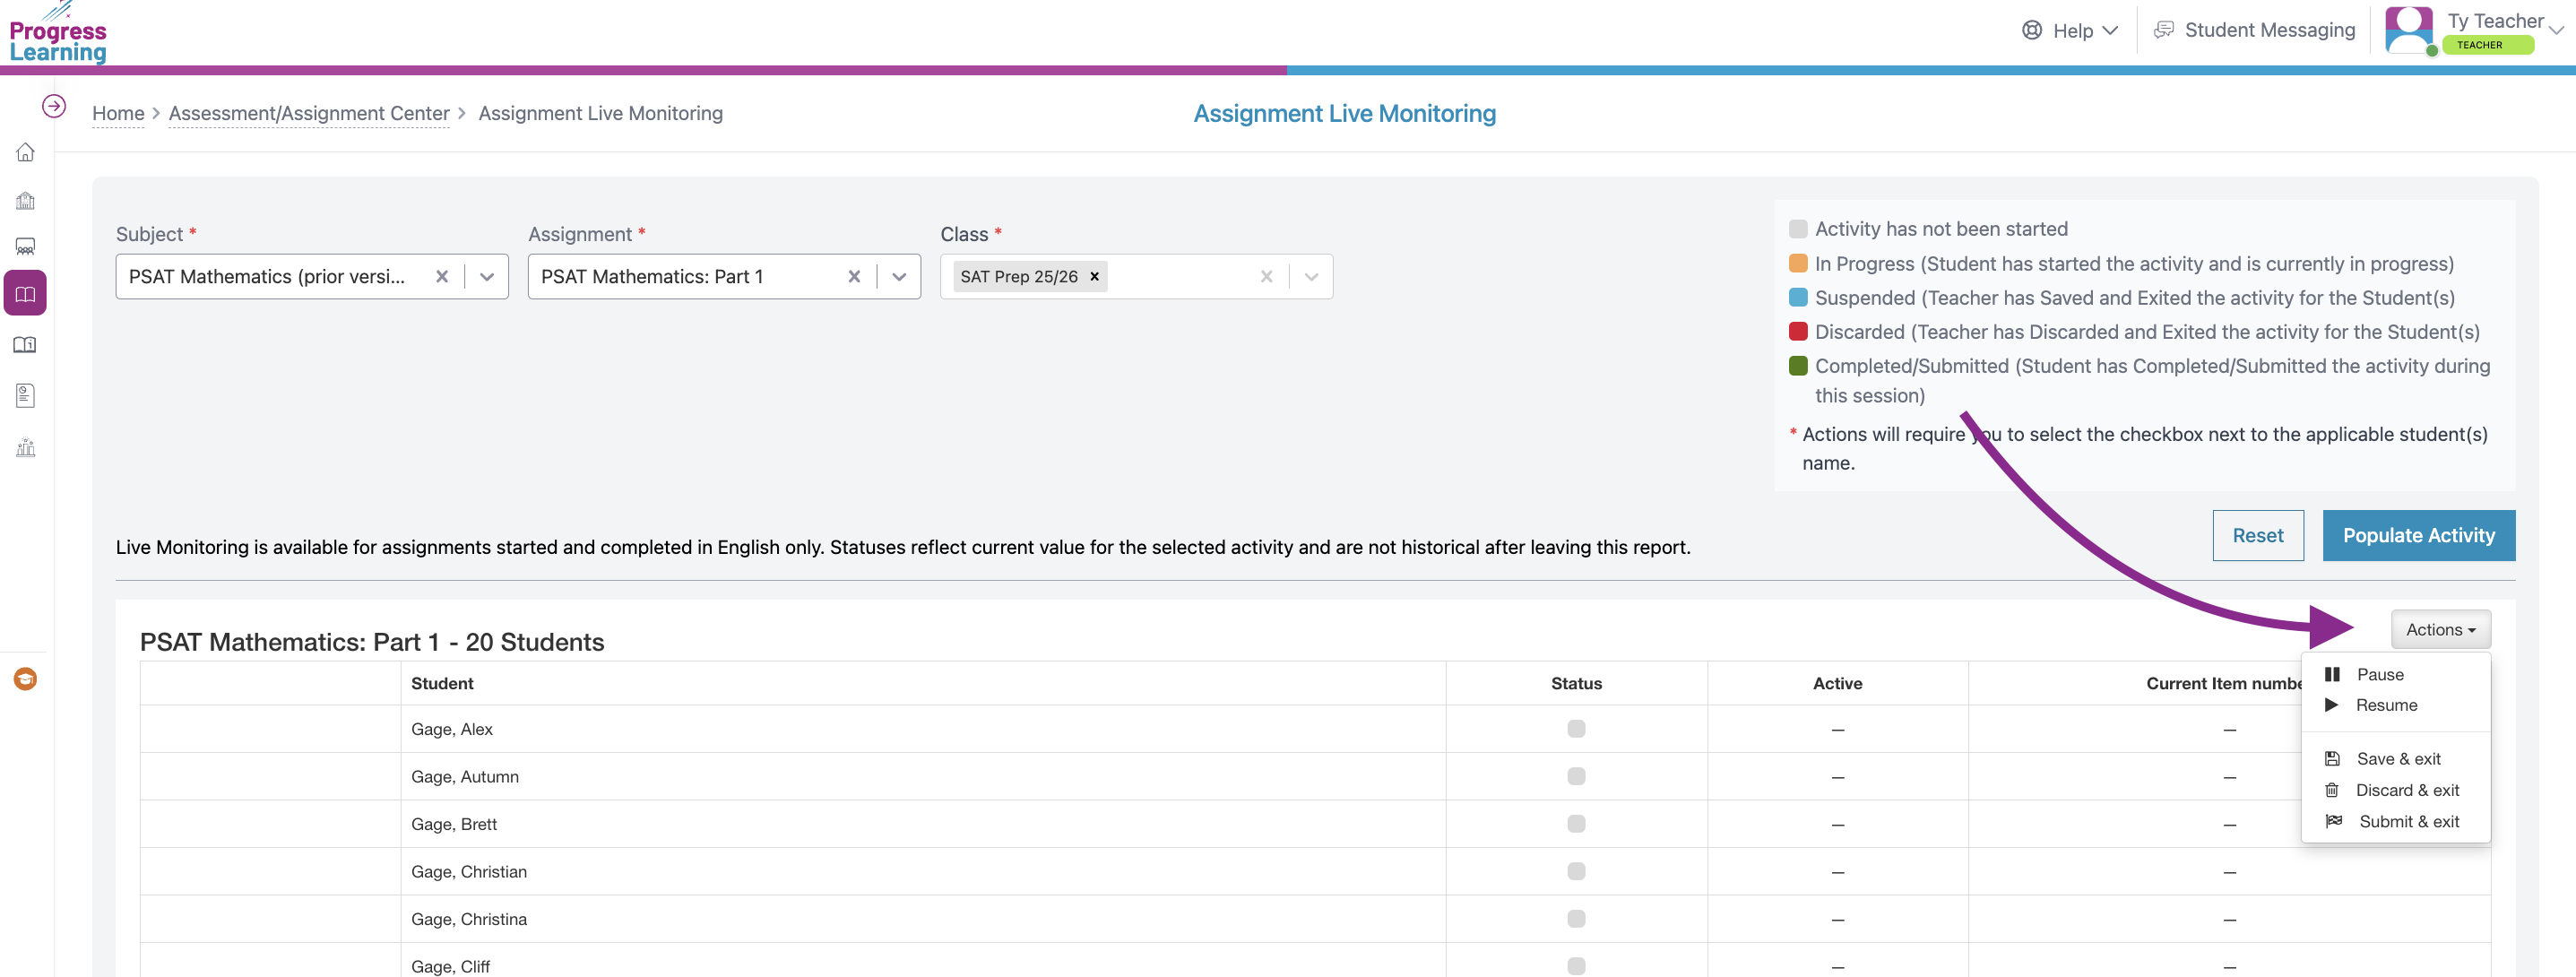The height and width of the screenshot is (977, 2576).
Task: Open the Ty Teacher account chevron
Action: tap(2557, 30)
